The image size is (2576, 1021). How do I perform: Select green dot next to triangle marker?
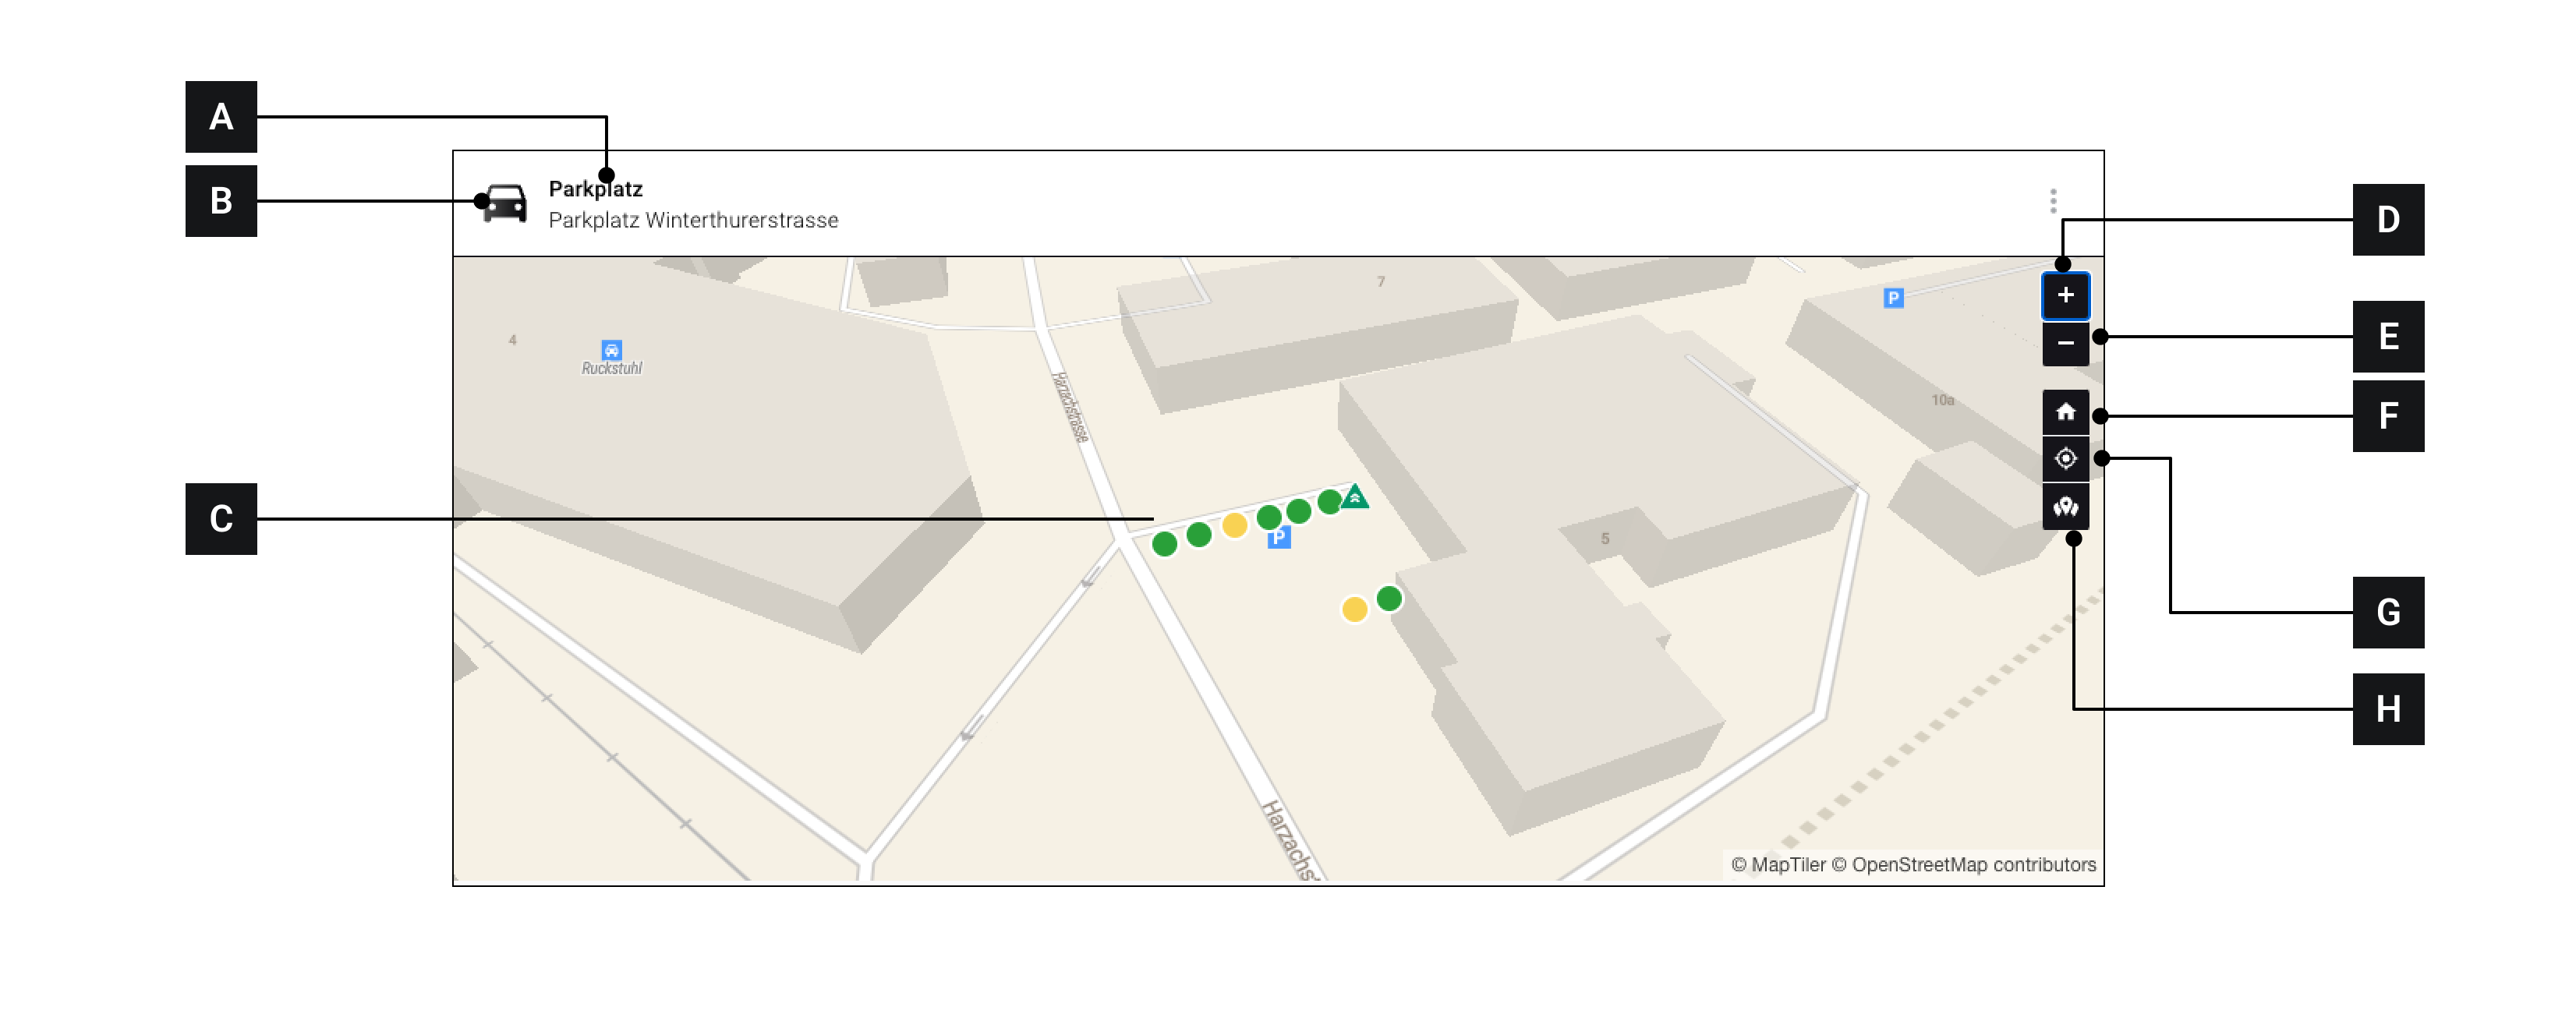point(1329,502)
